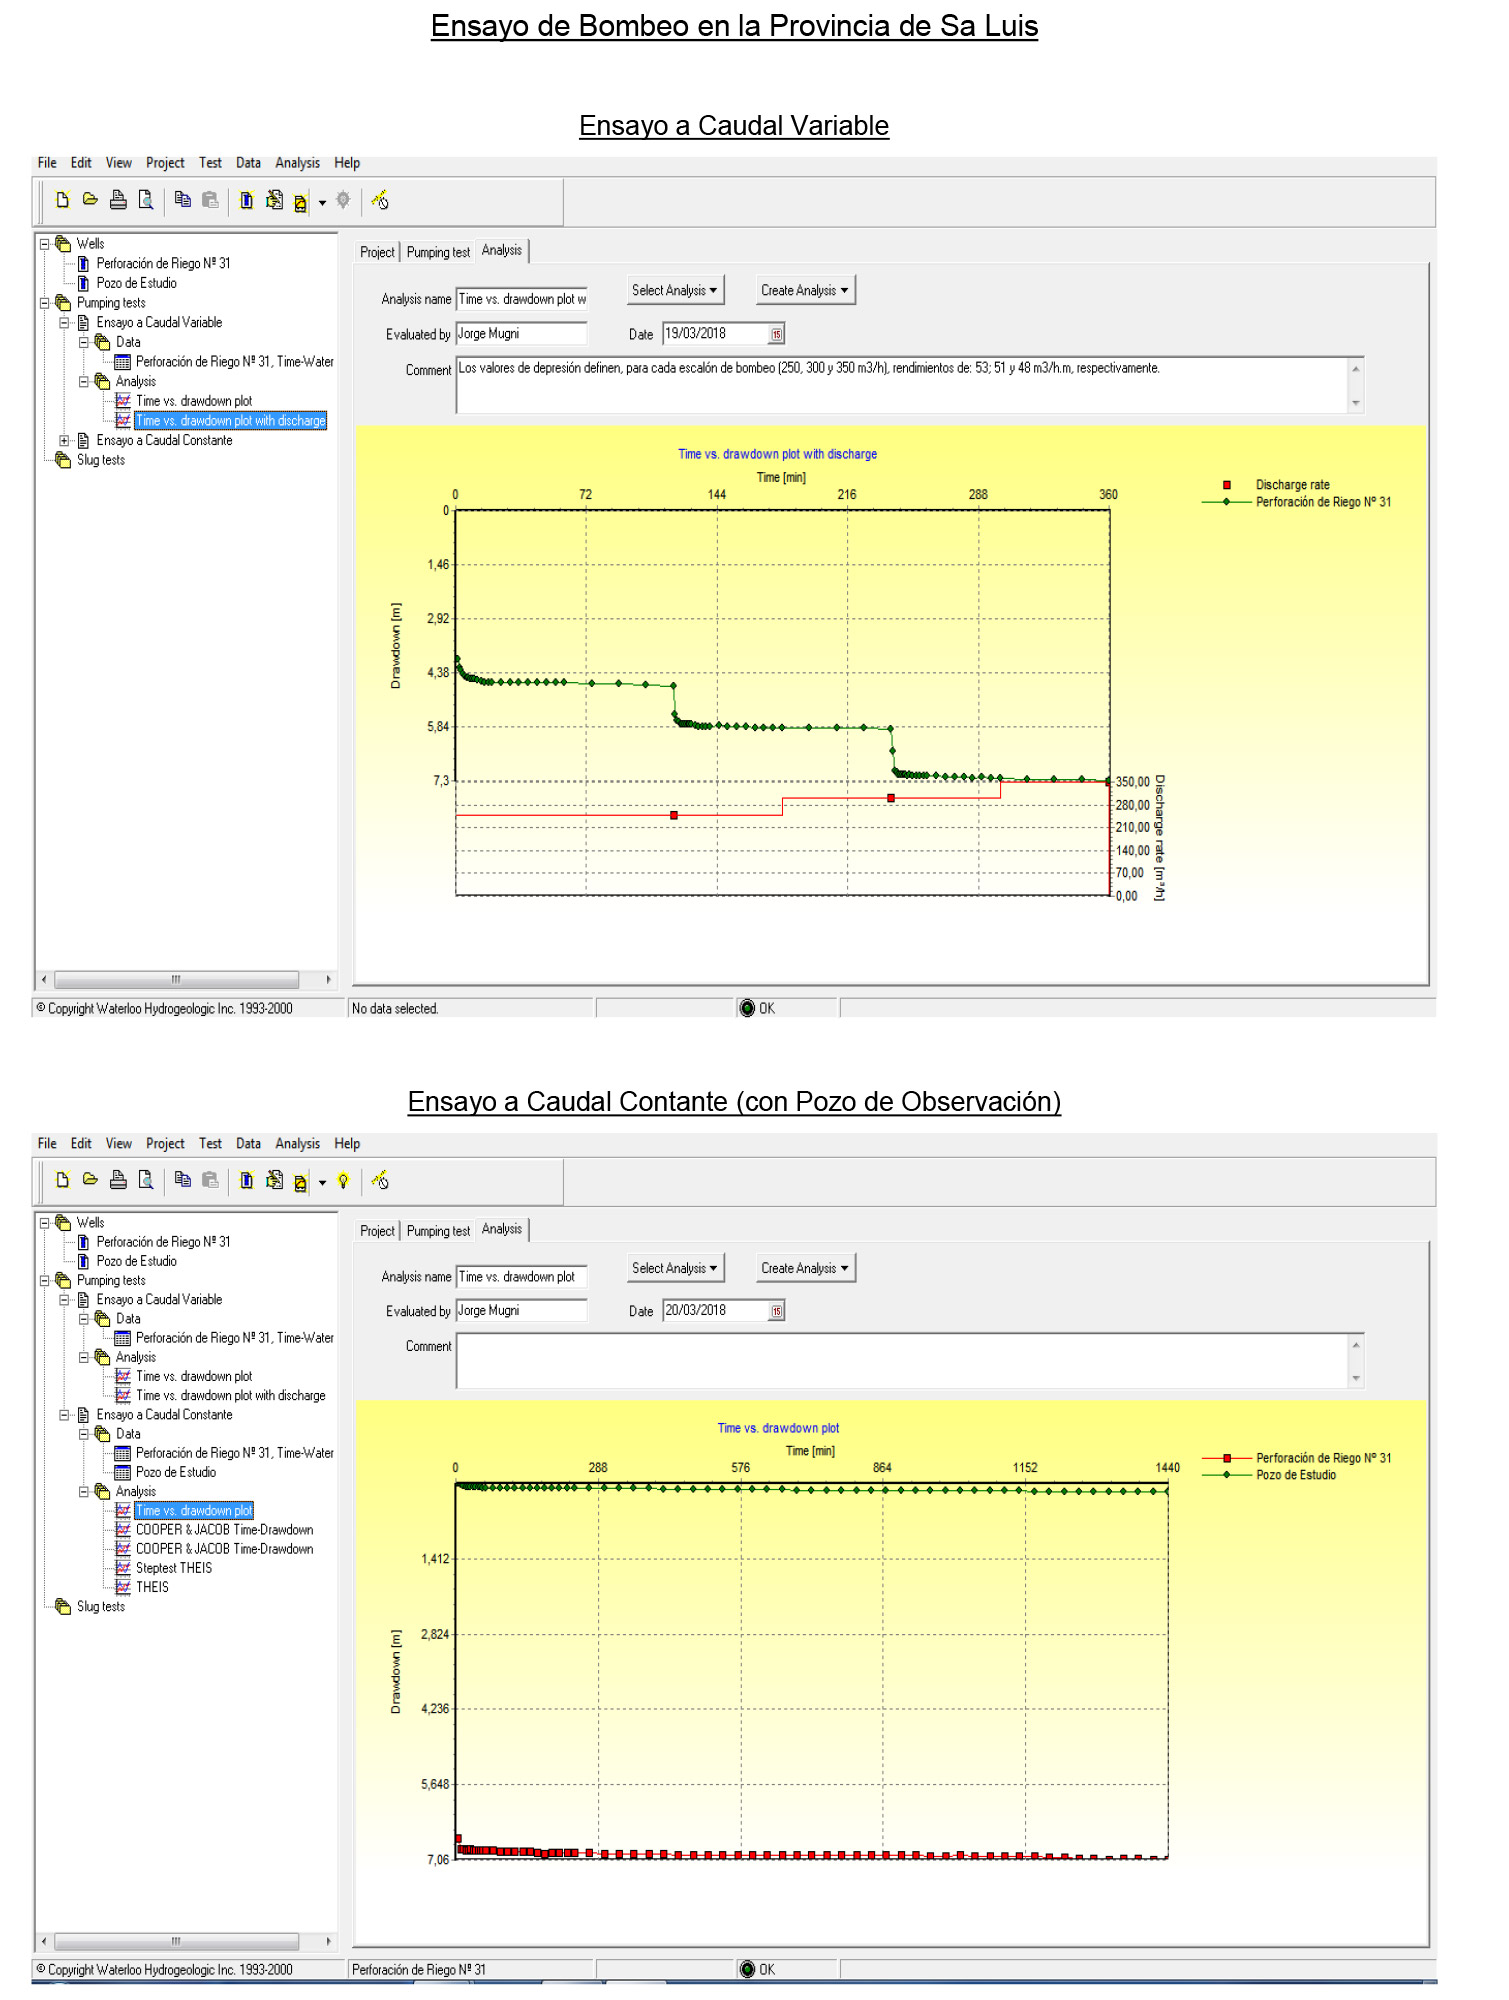Expand Ensayo a Caudal Constante in Caudal Variable tree

[x=64, y=440]
